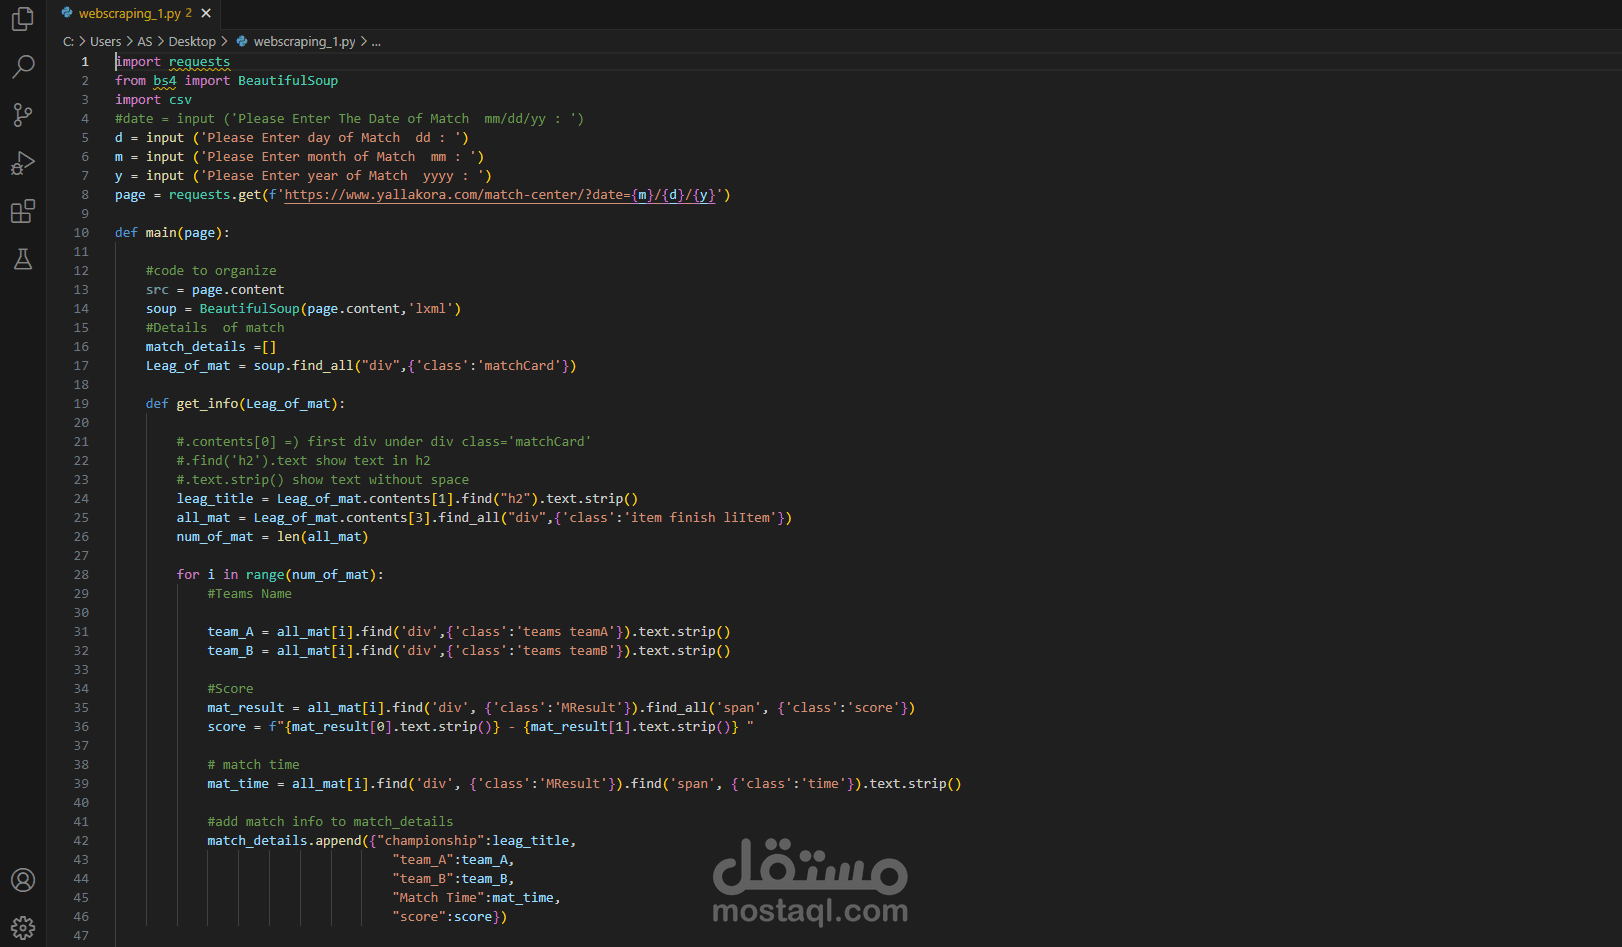
Task: Click the '"score":score})' dictionary entry
Action: [450, 917]
